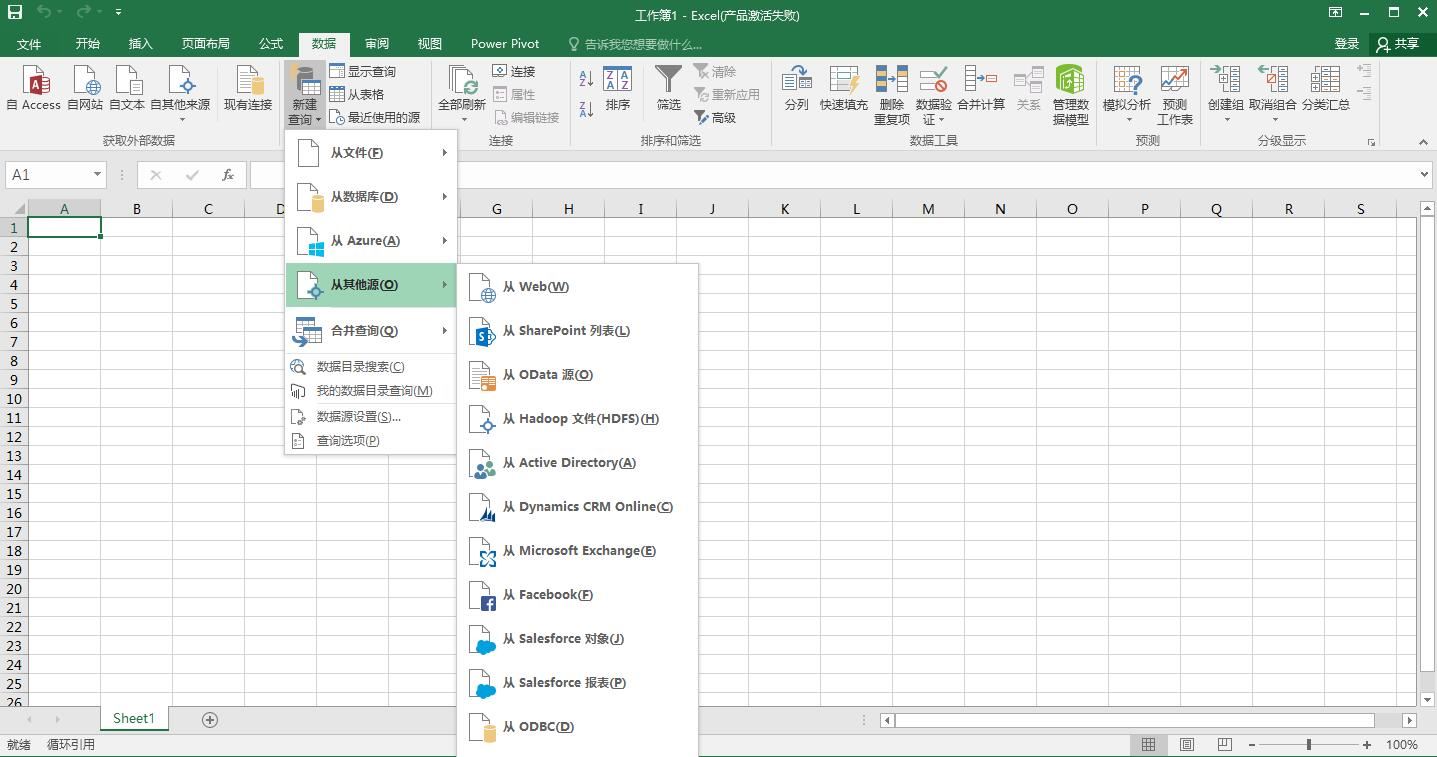Expand 合并查询(Q) submenu
The width and height of the screenshot is (1437, 757).
tap(371, 331)
